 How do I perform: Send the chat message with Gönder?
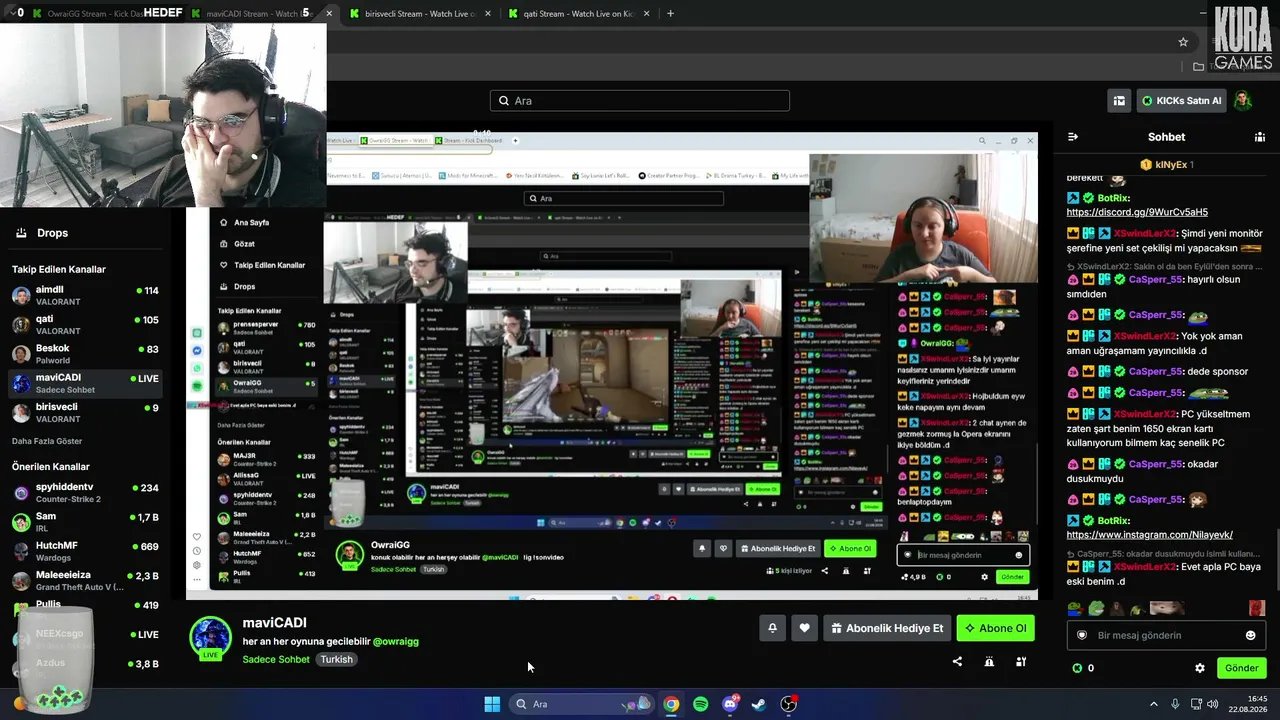[x=1241, y=668]
